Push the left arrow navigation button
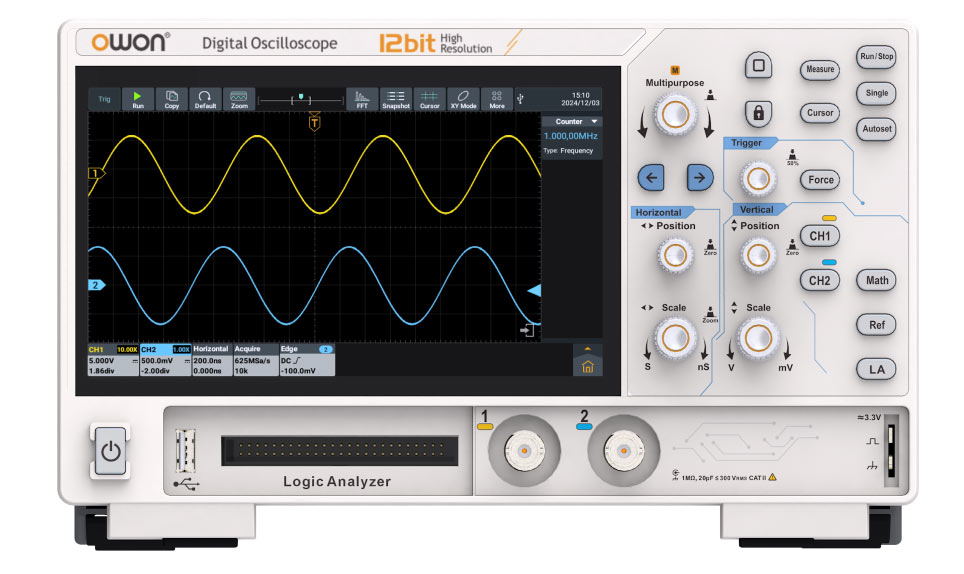The image size is (964, 574). coord(651,178)
